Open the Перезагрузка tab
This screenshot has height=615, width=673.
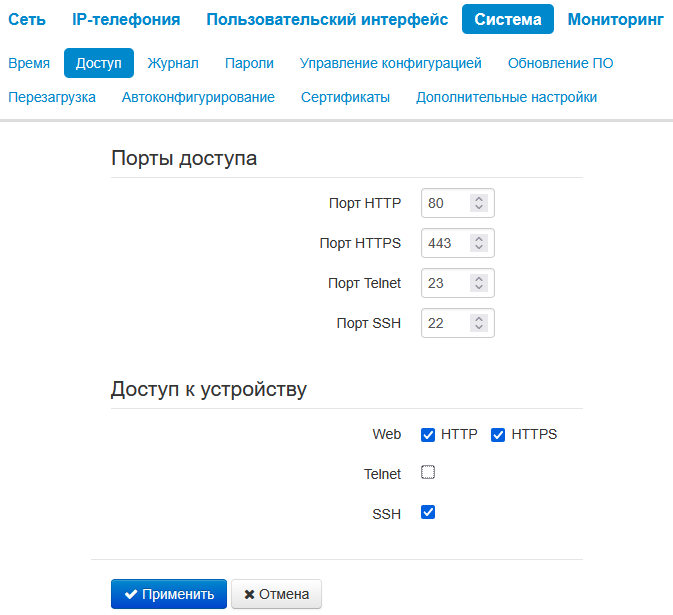tap(52, 97)
